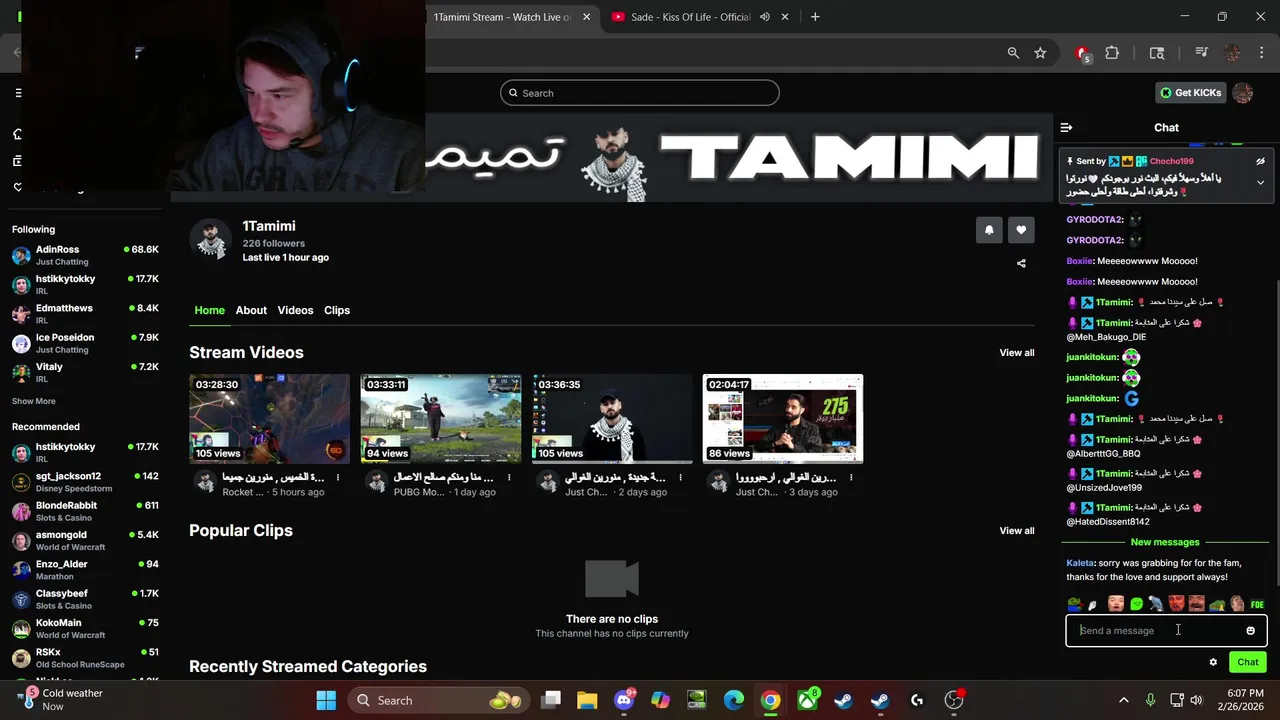Viewport: 1280px width, 720px height.
Task: Open Chrome media controls icon
Action: pyautogui.click(x=1201, y=53)
